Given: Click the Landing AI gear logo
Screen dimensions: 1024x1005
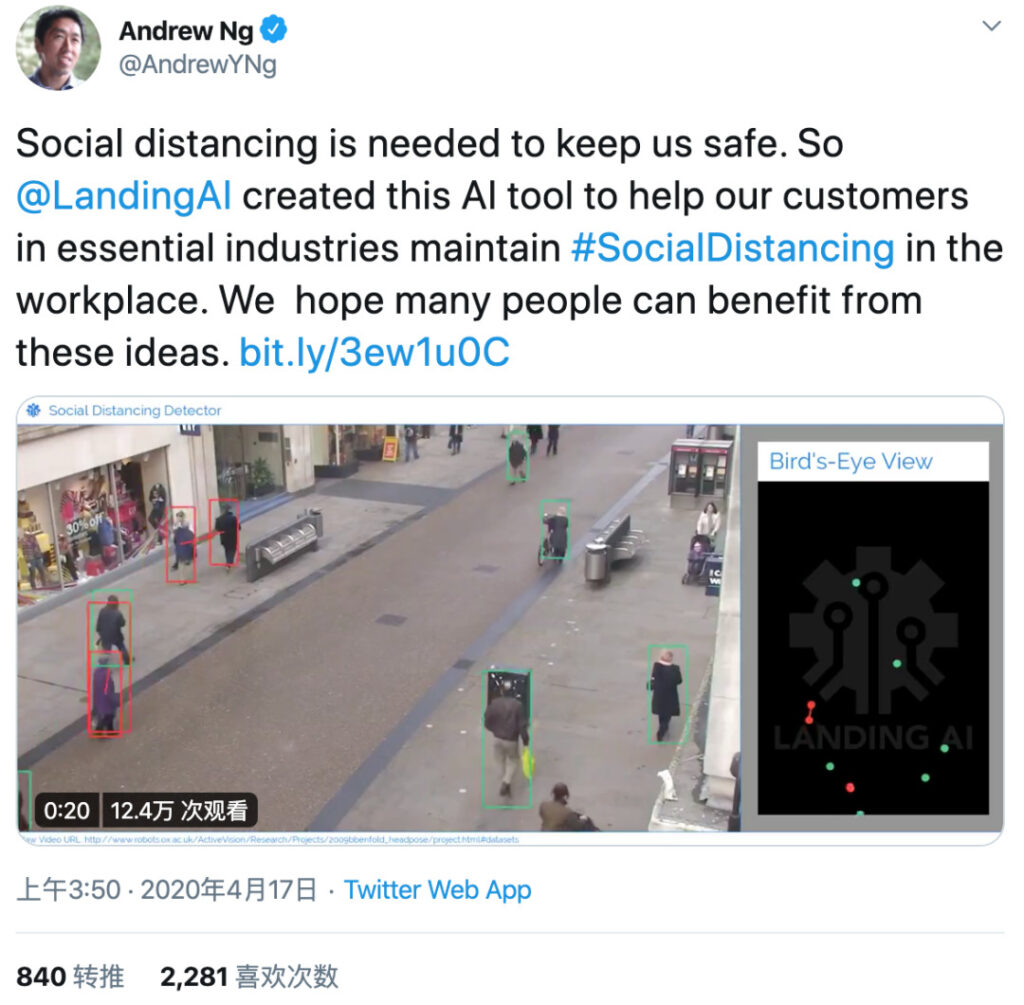Looking at the screenshot, I should tap(873, 630).
